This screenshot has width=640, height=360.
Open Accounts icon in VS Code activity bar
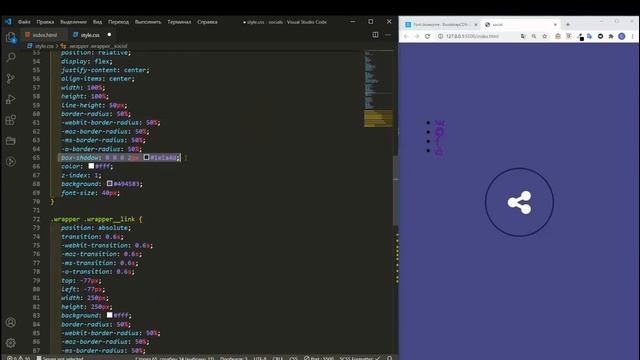coord(11,322)
